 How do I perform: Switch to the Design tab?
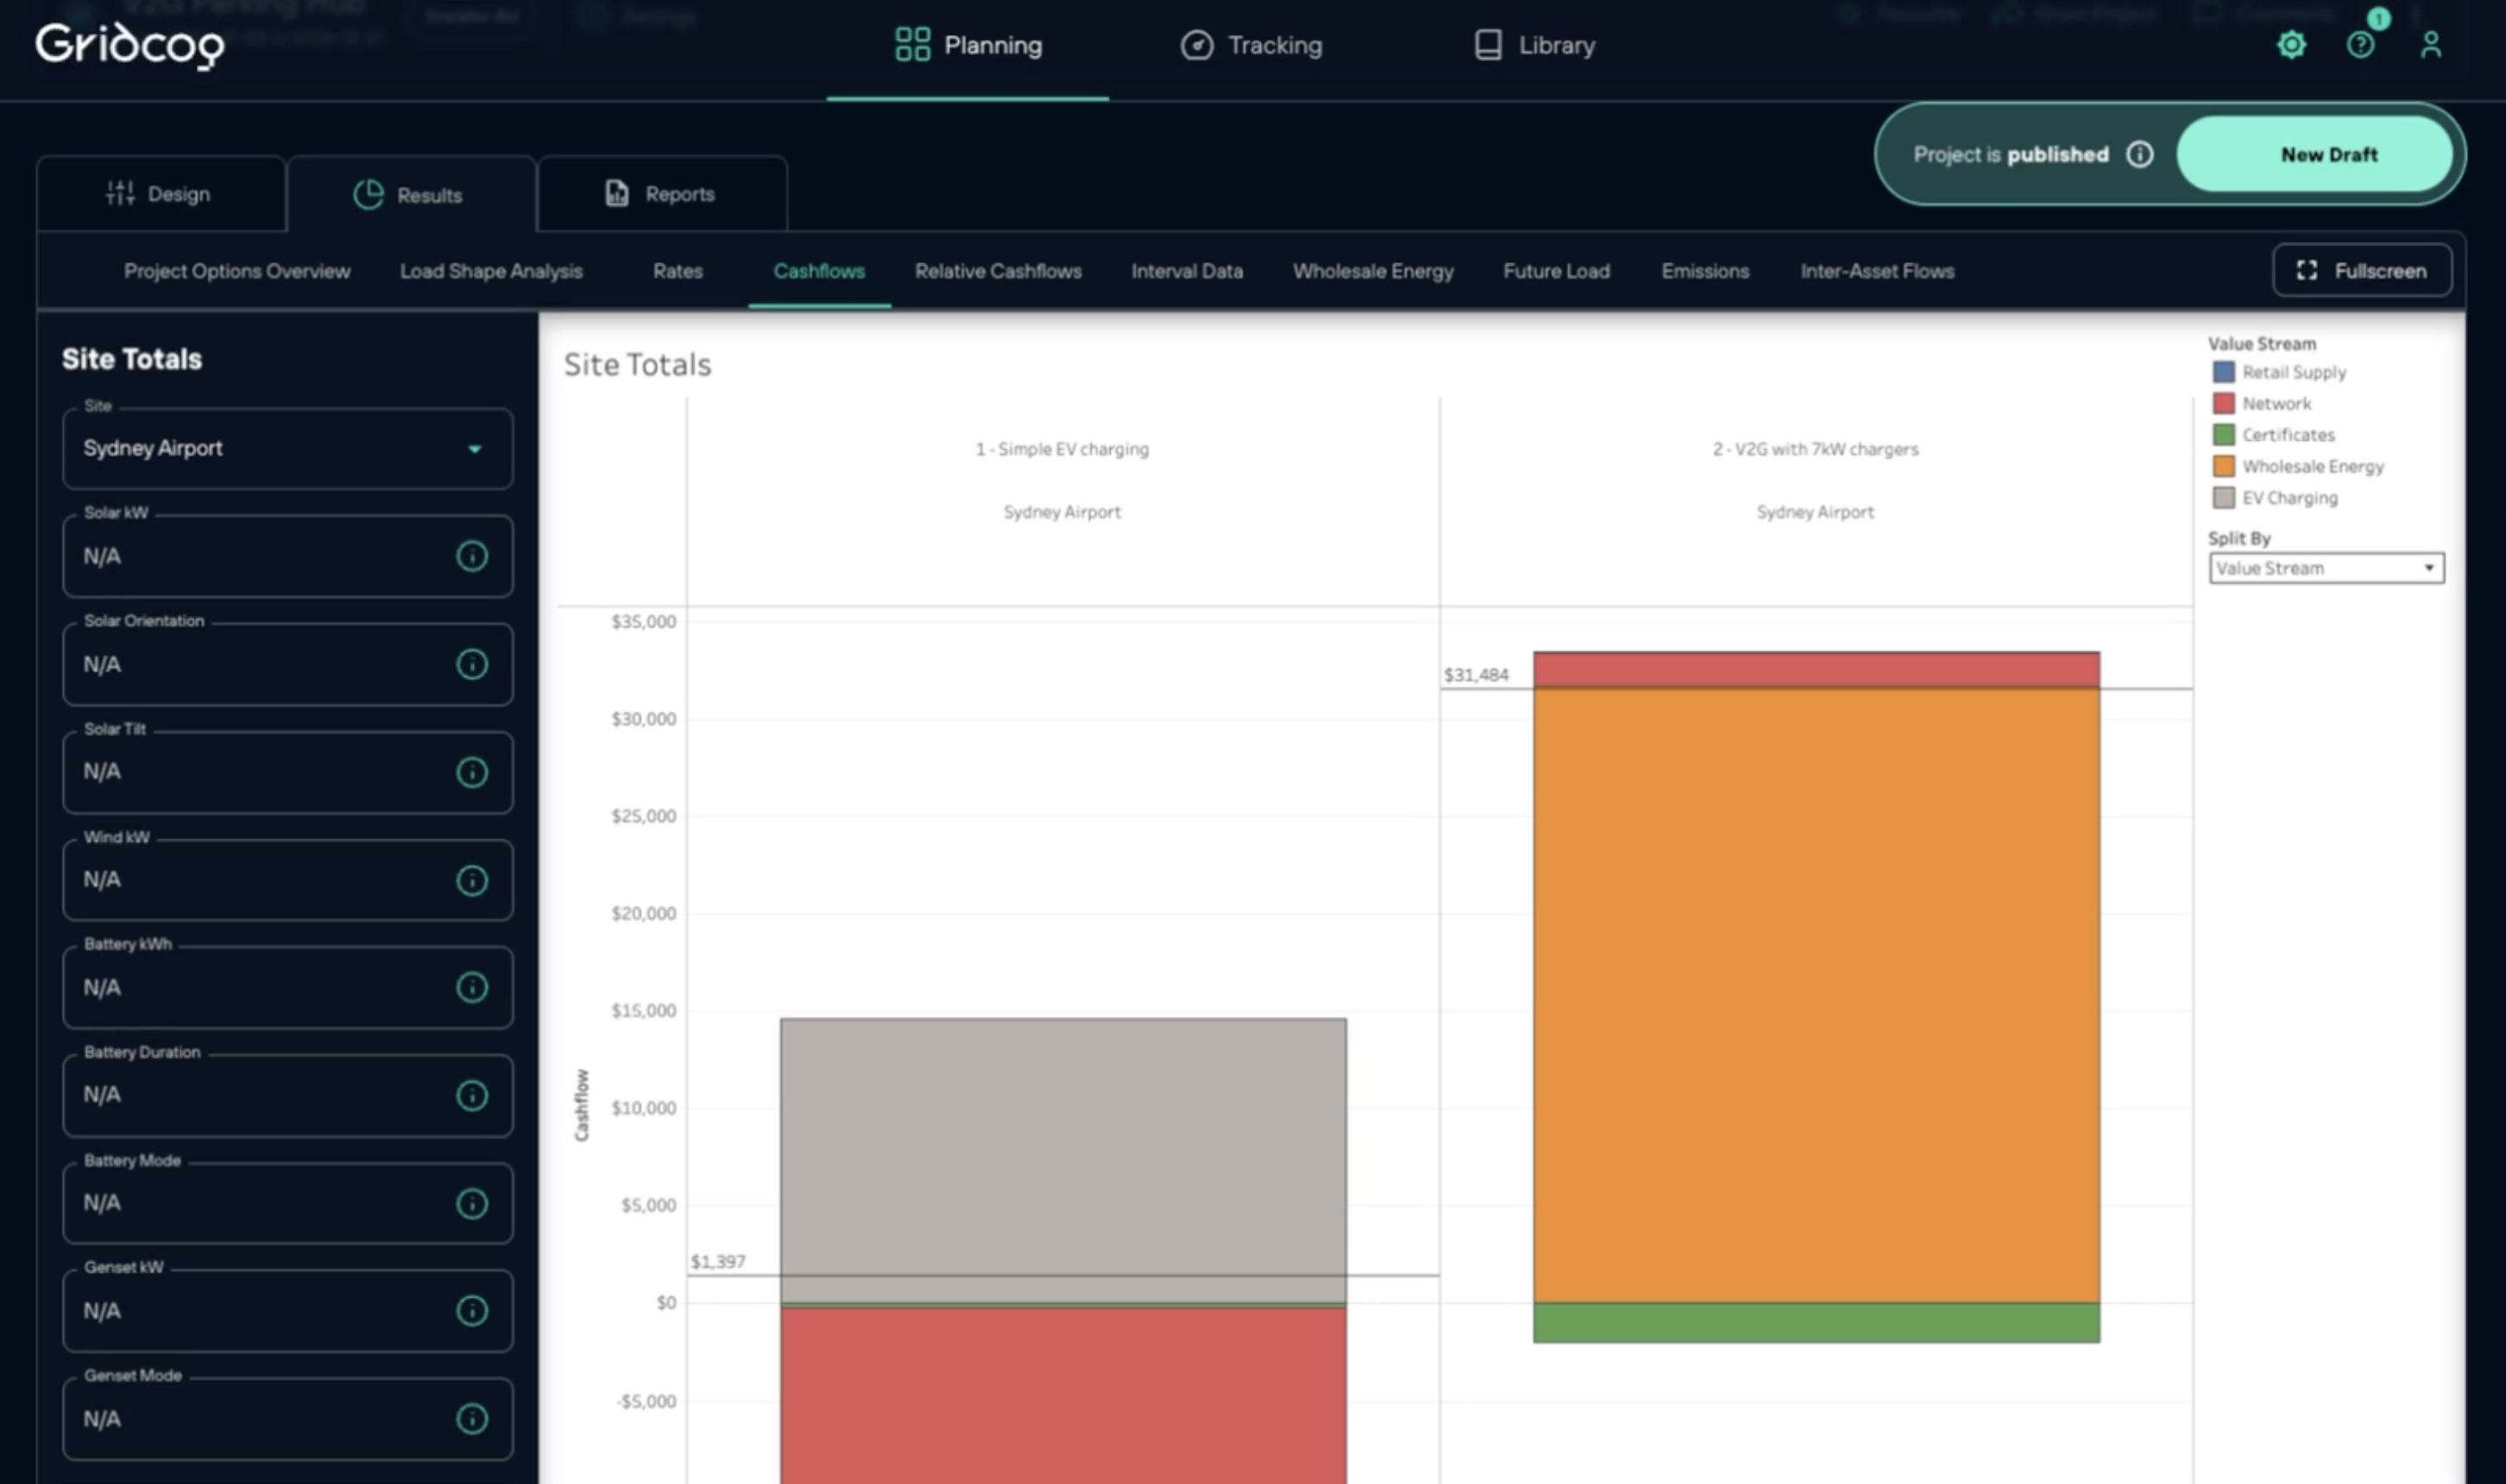pyautogui.click(x=160, y=194)
